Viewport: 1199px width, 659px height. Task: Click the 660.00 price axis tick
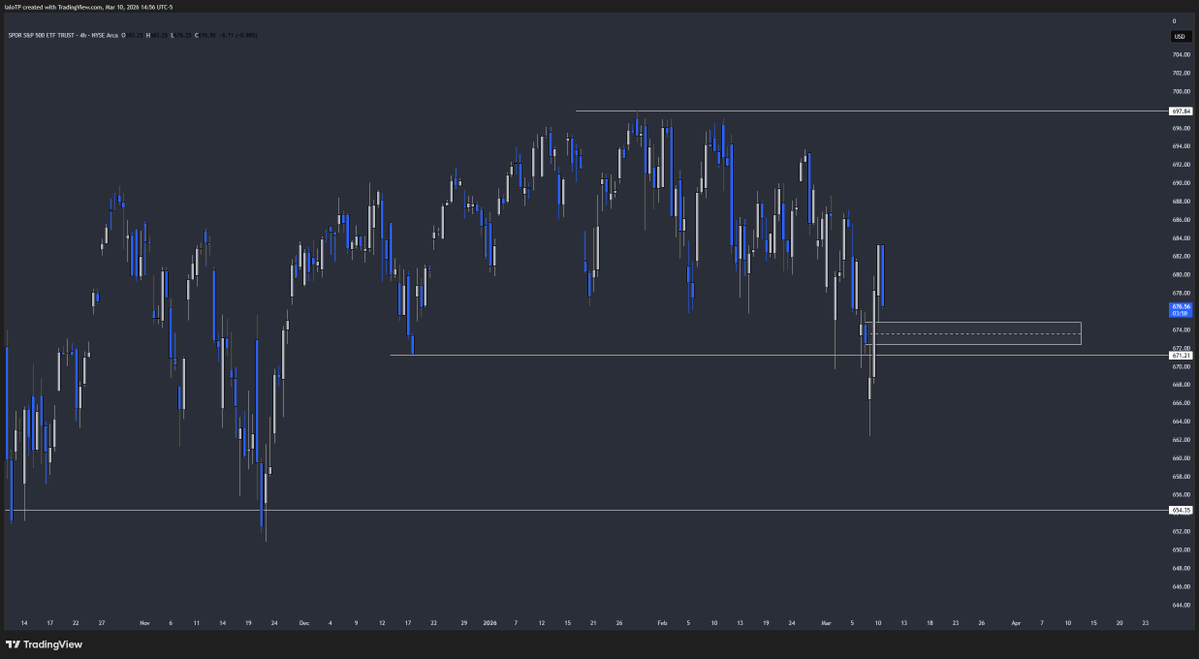click(x=1181, y=458)
